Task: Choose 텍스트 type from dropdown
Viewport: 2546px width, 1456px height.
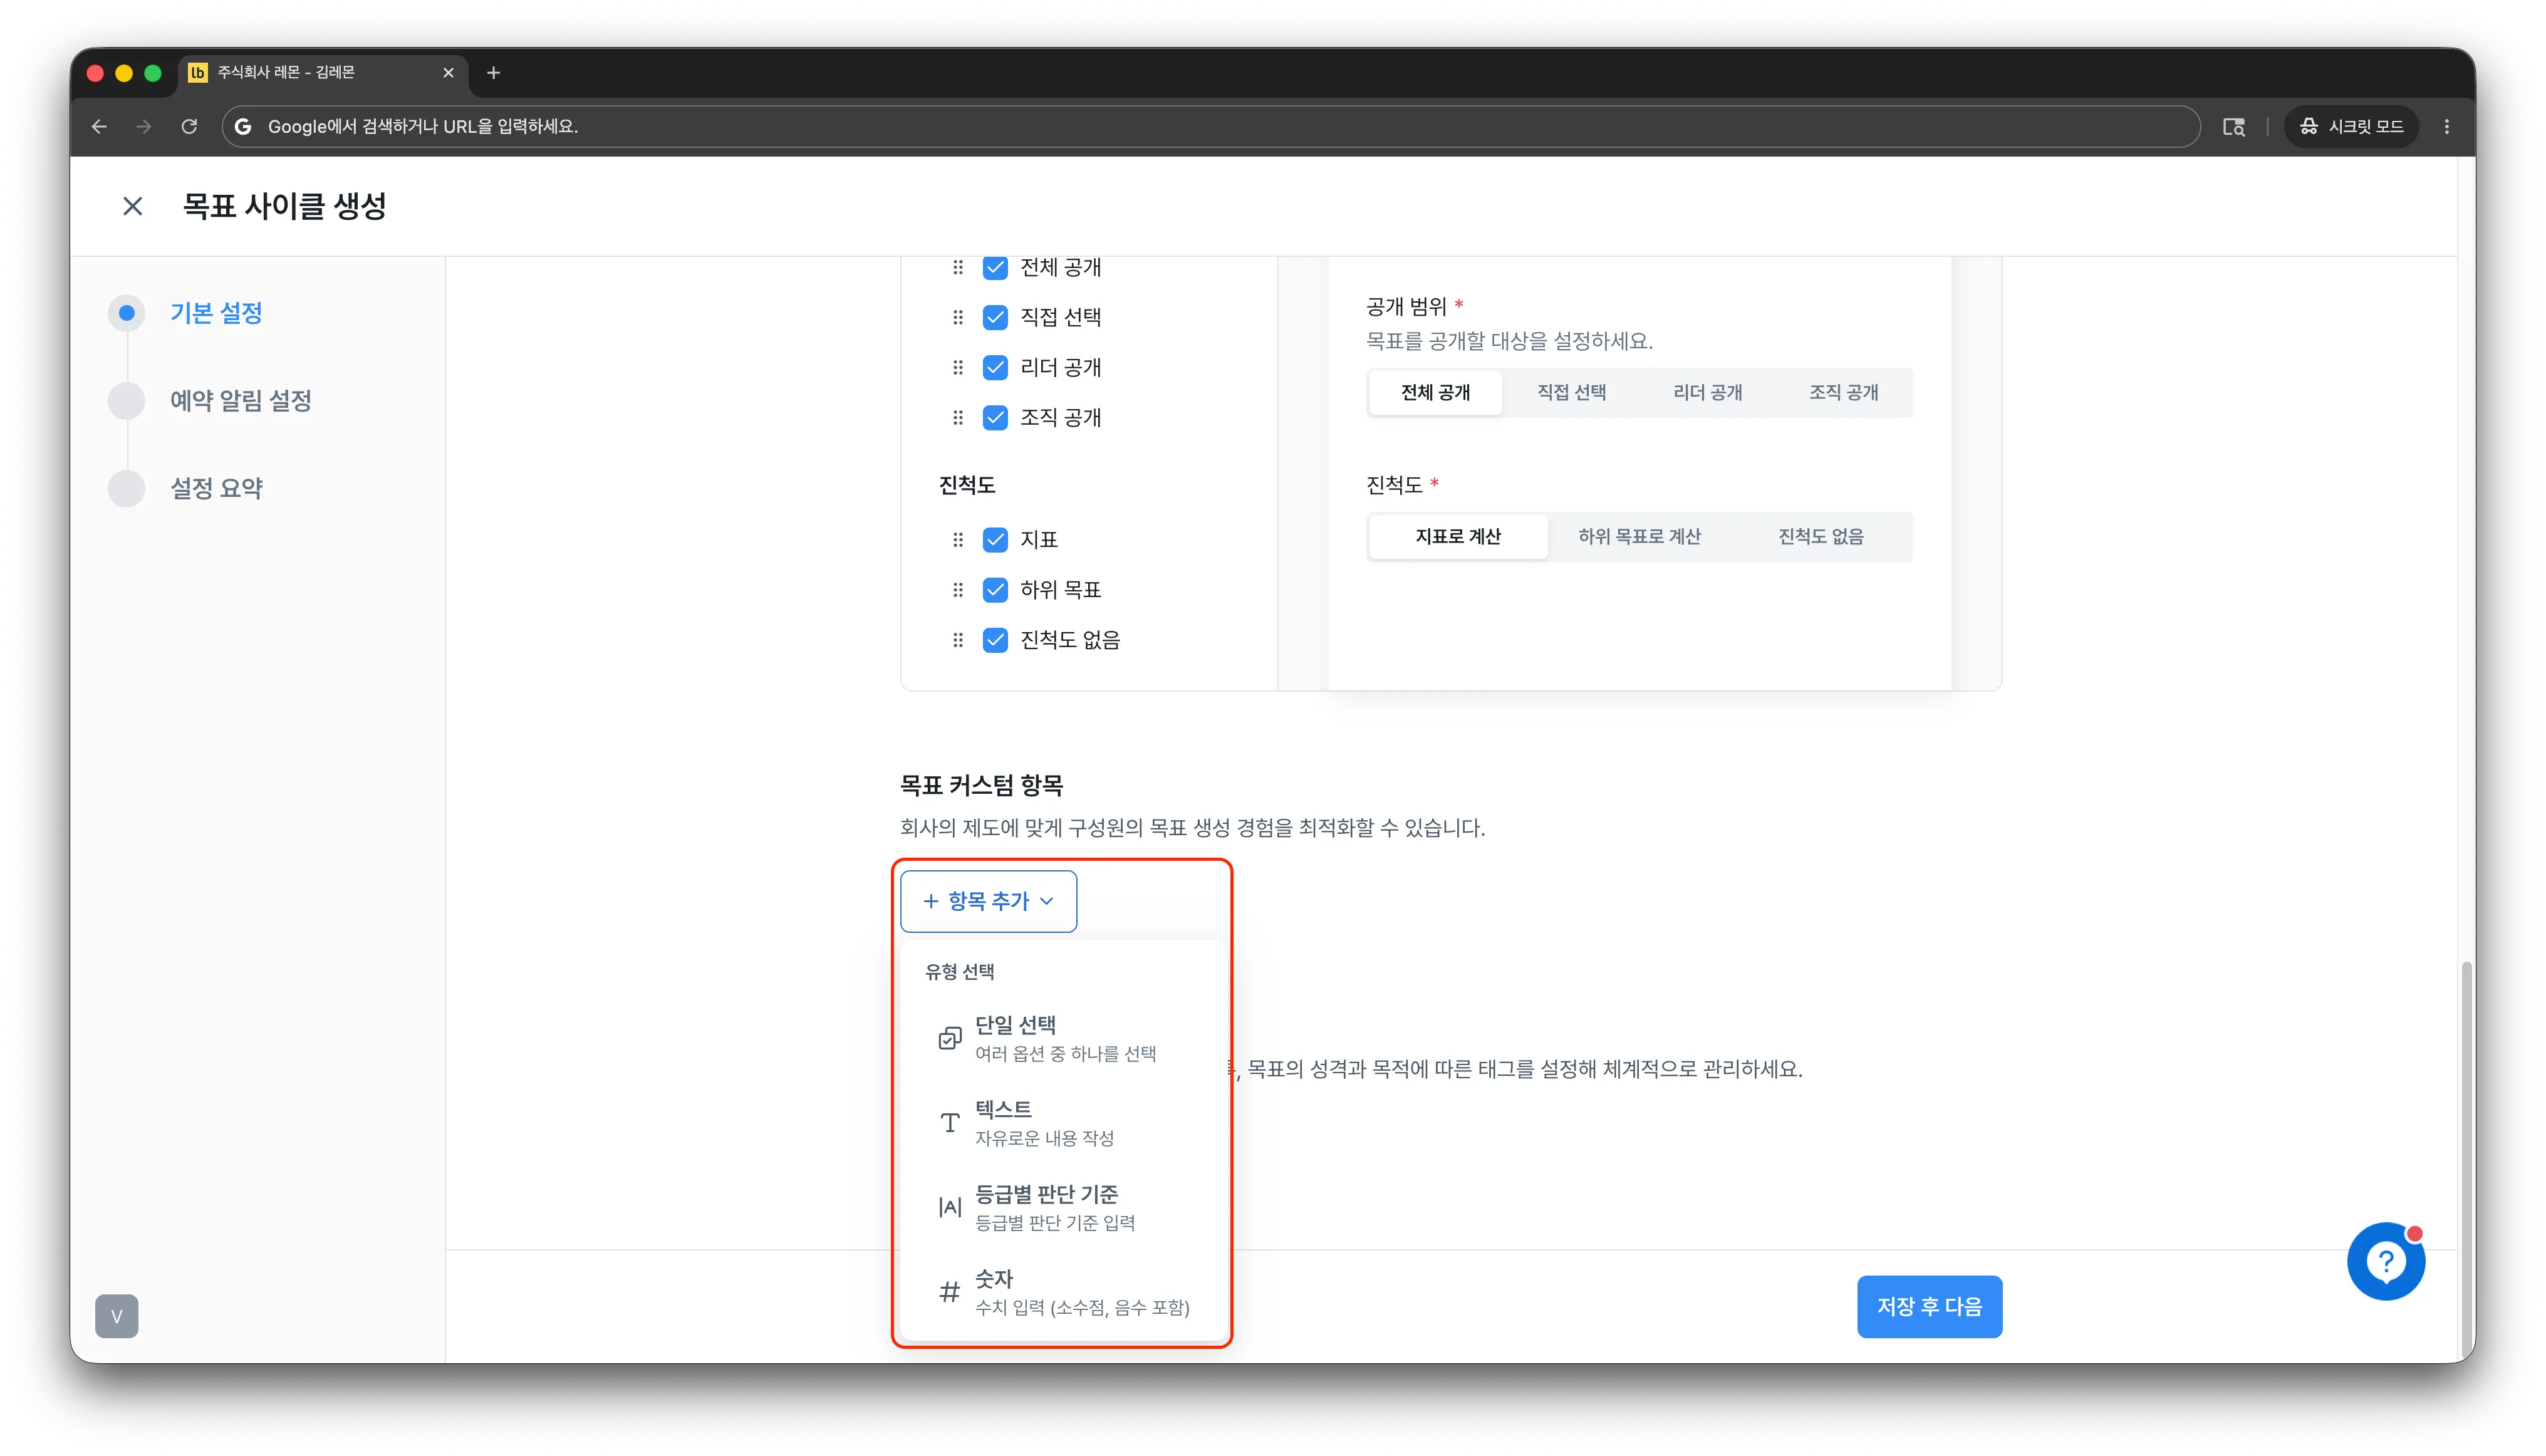Action: pos(1063,1123)
